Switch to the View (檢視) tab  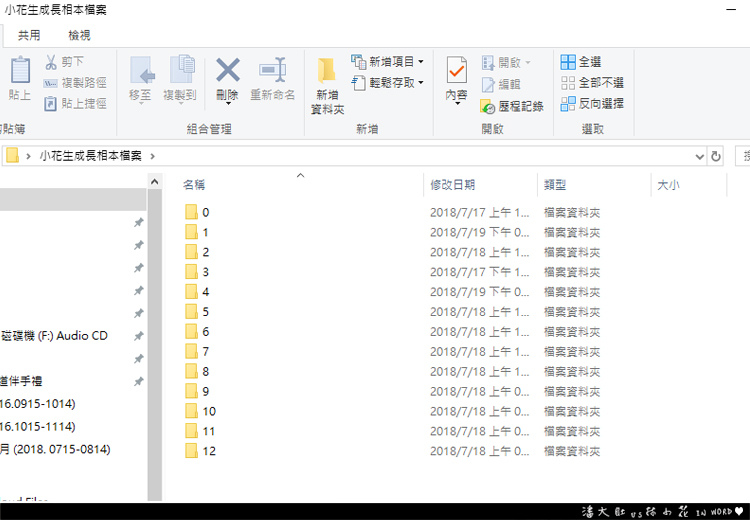click(79, 35)
